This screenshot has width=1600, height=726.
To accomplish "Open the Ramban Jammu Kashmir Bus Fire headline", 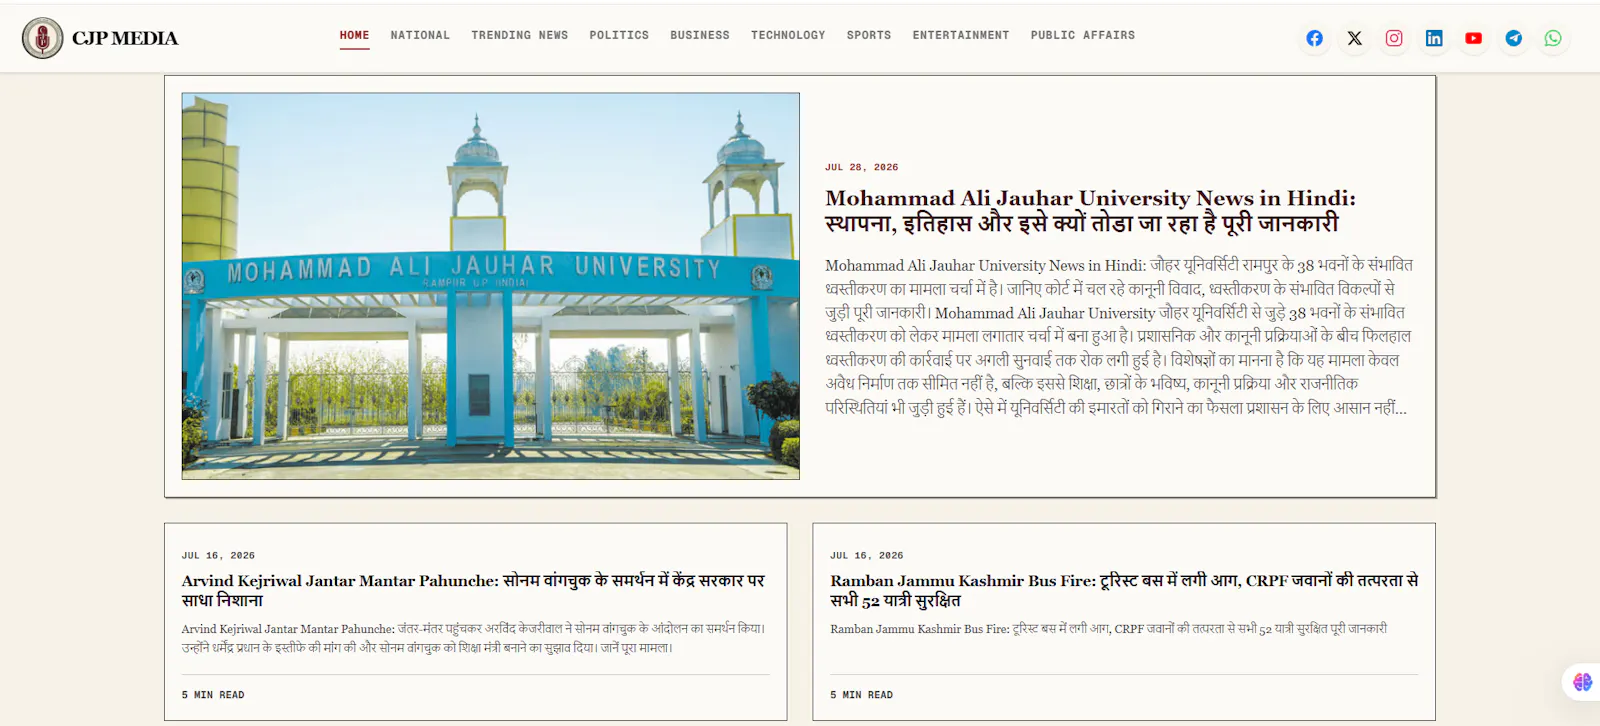I will click(x=1124, y=590).
